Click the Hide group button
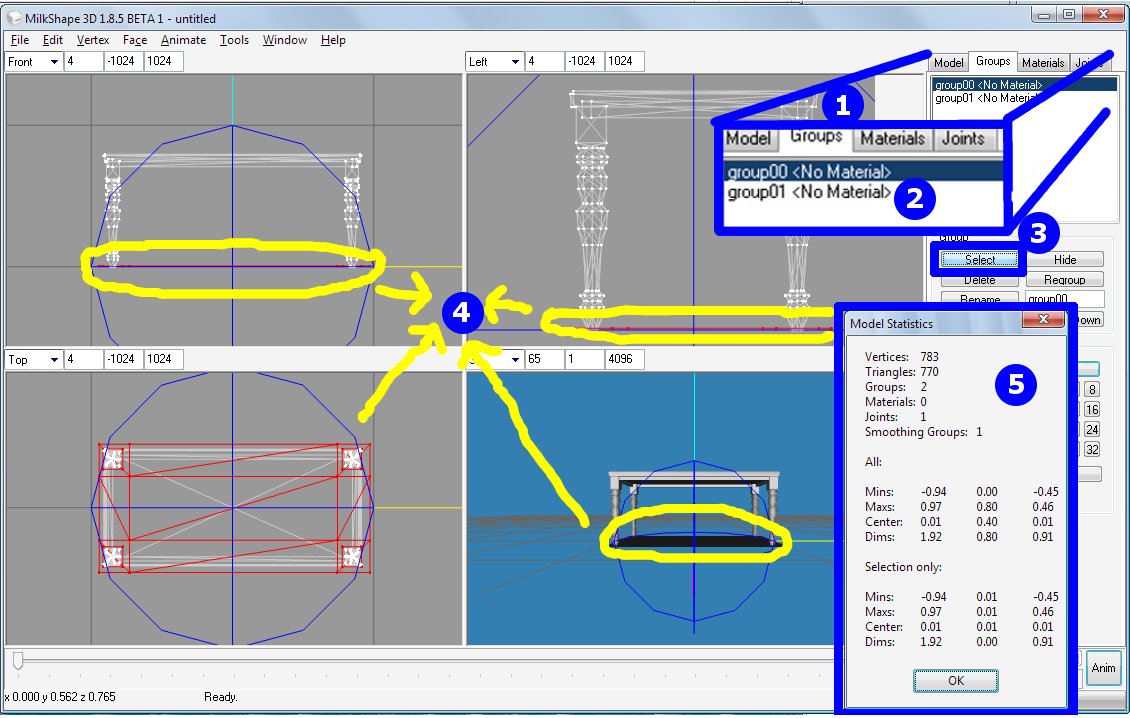Viewport: 1130px width, 718px height. (x=1065, y=260)
